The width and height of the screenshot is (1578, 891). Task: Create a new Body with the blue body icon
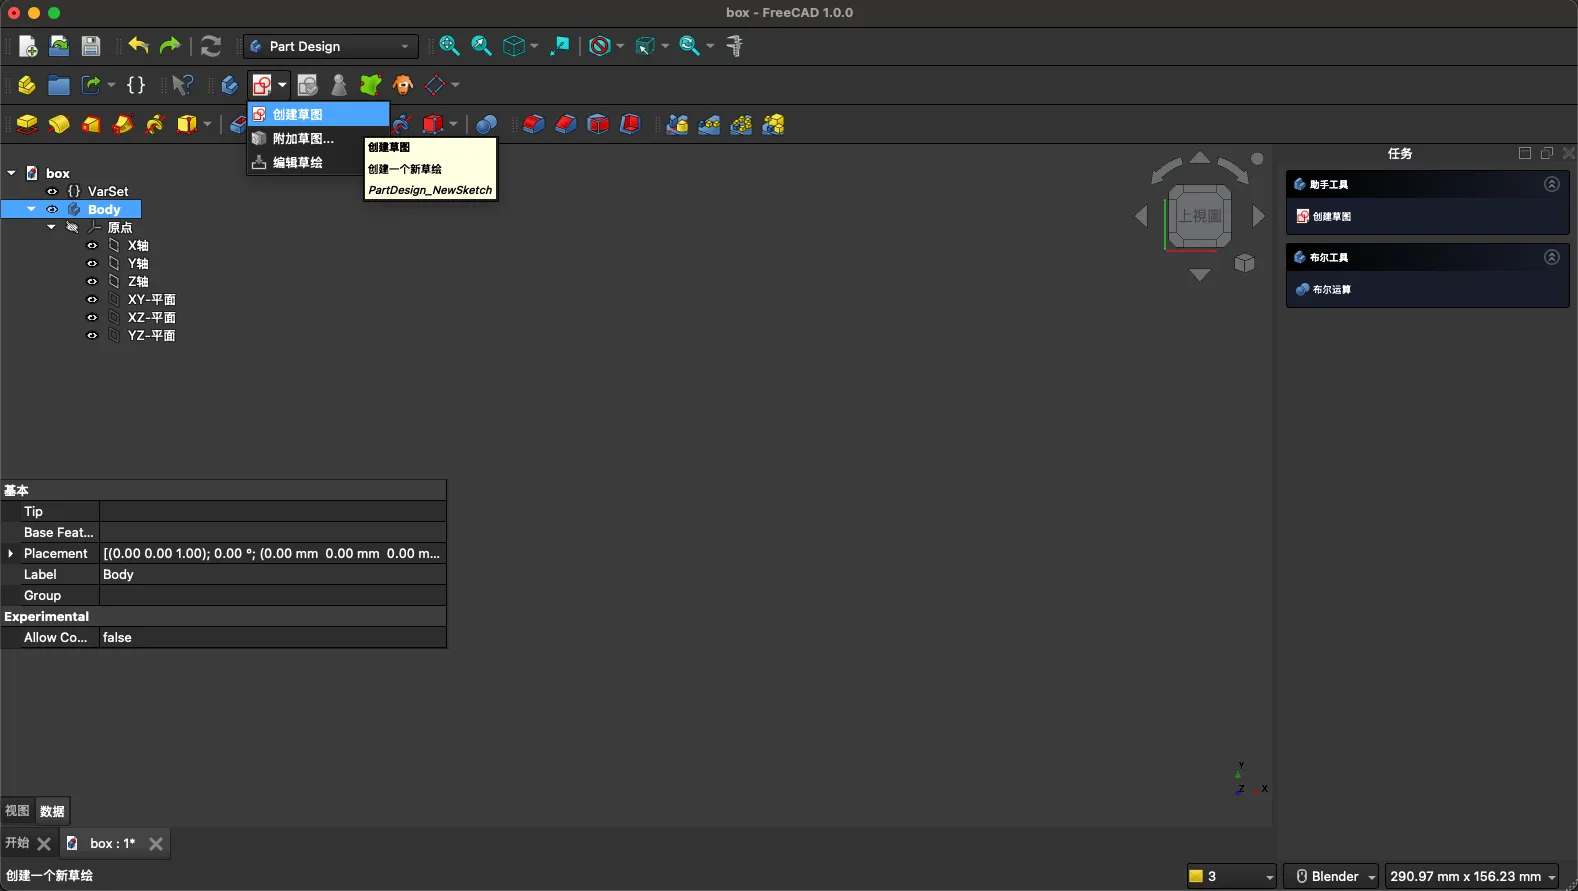[229, 85]
